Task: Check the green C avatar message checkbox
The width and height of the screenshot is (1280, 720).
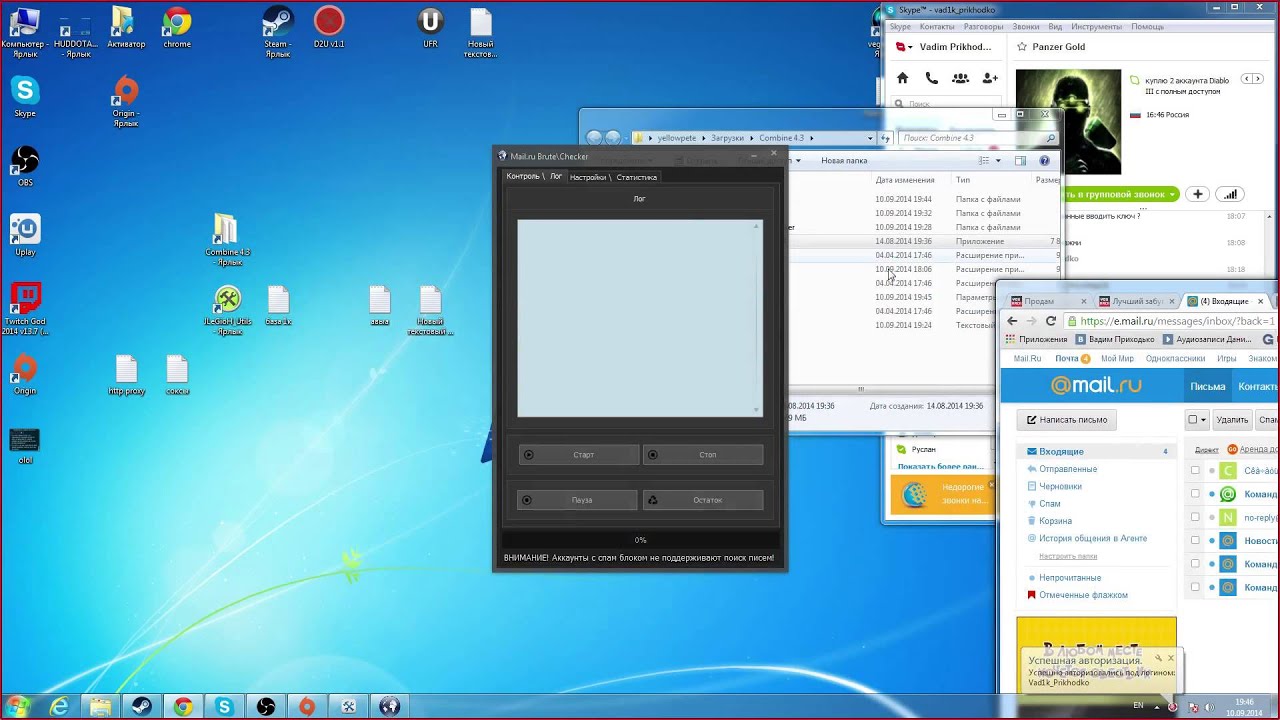Action: (1195, 471)
